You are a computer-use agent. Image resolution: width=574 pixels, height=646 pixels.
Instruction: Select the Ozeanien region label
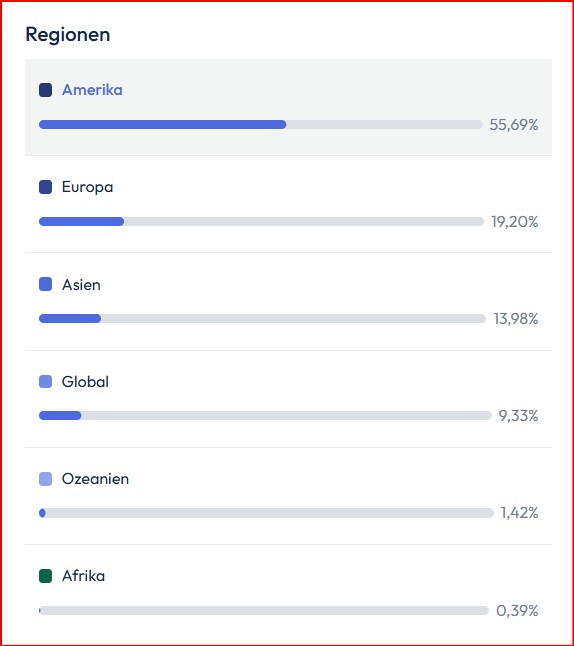(95, 479)
